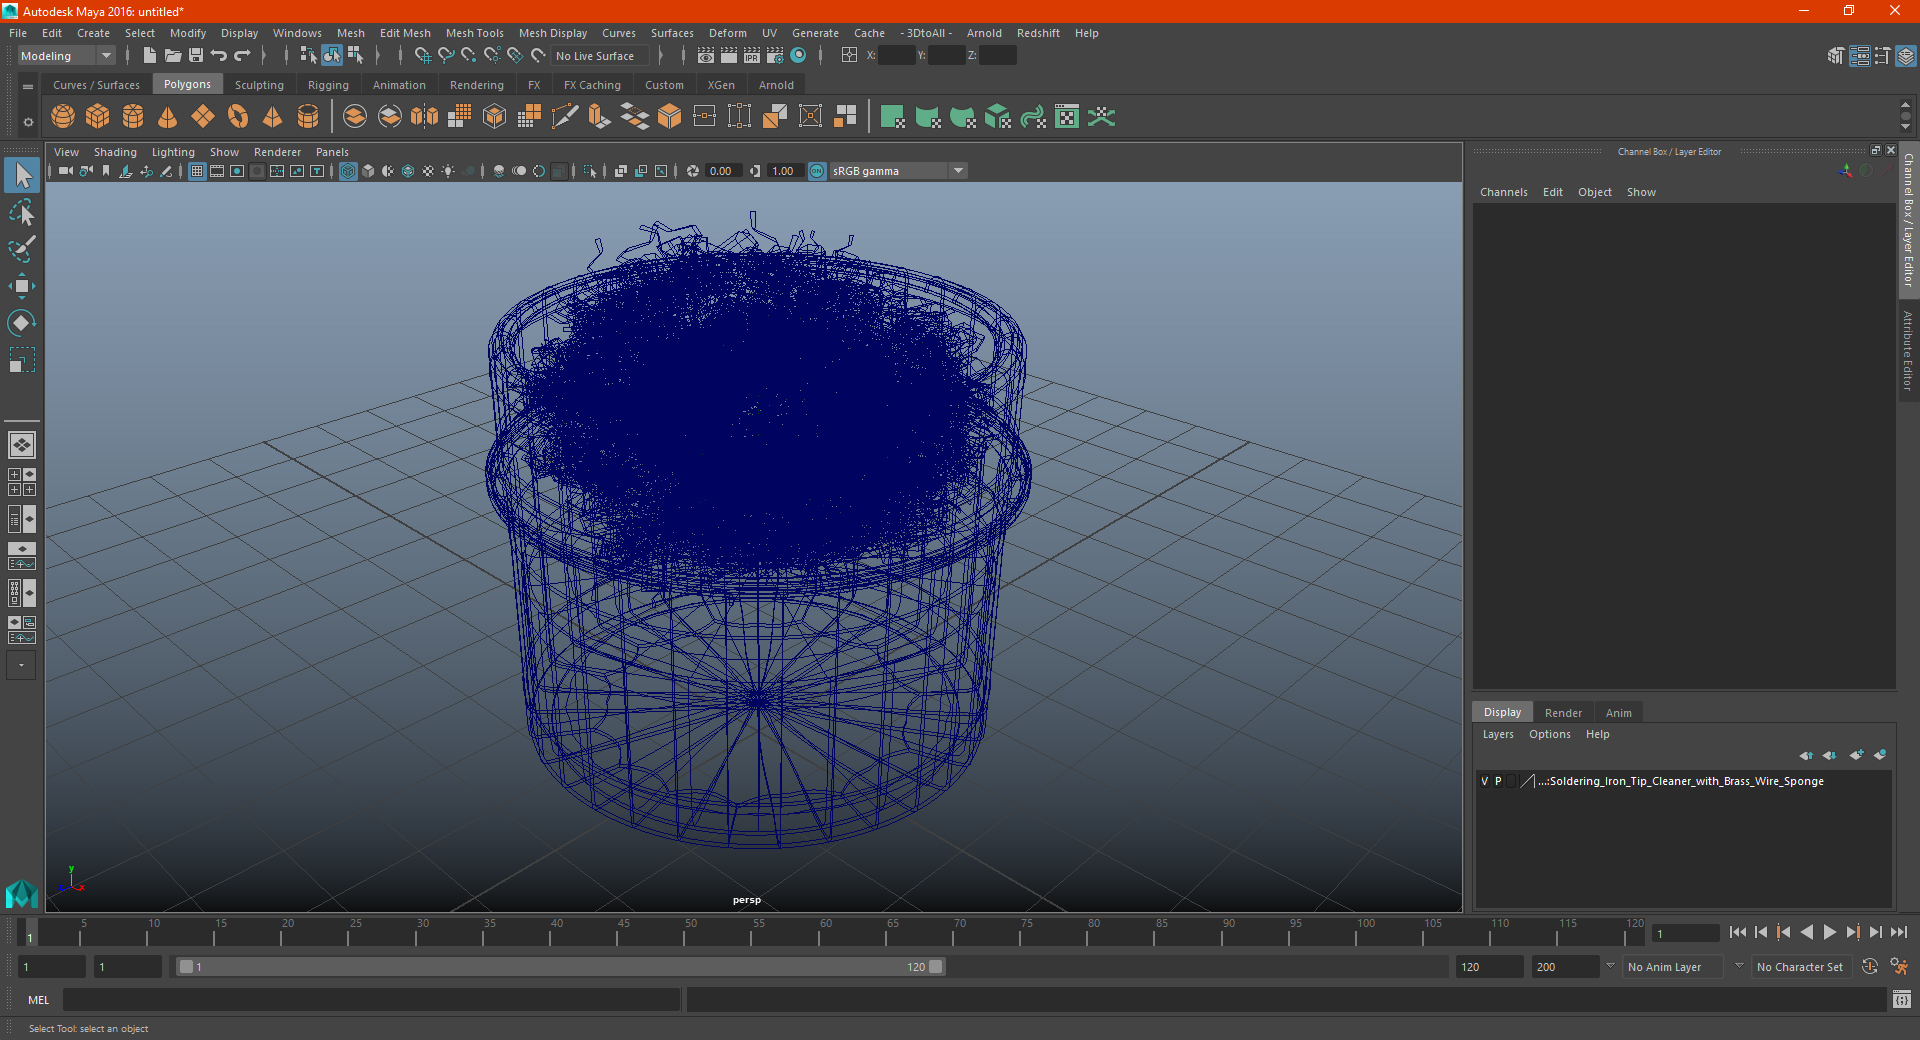Switch to the Rigging shelf tab
The image size is (1920, 1040).
point(328,85)
